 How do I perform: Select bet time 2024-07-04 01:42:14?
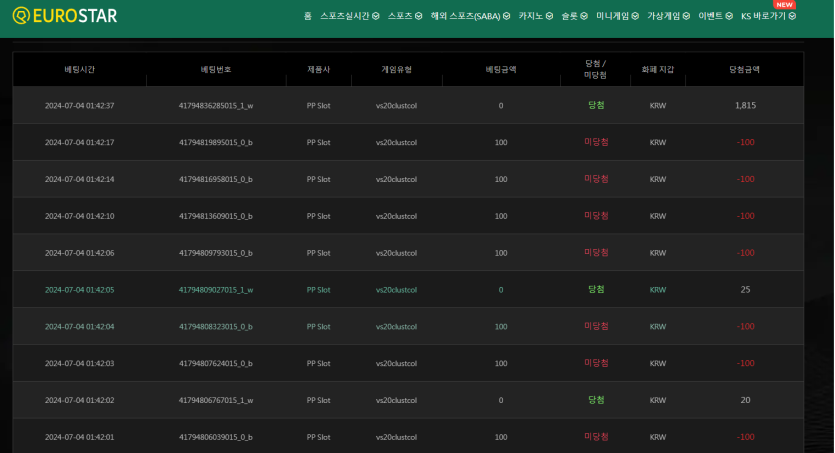[79, 179]
